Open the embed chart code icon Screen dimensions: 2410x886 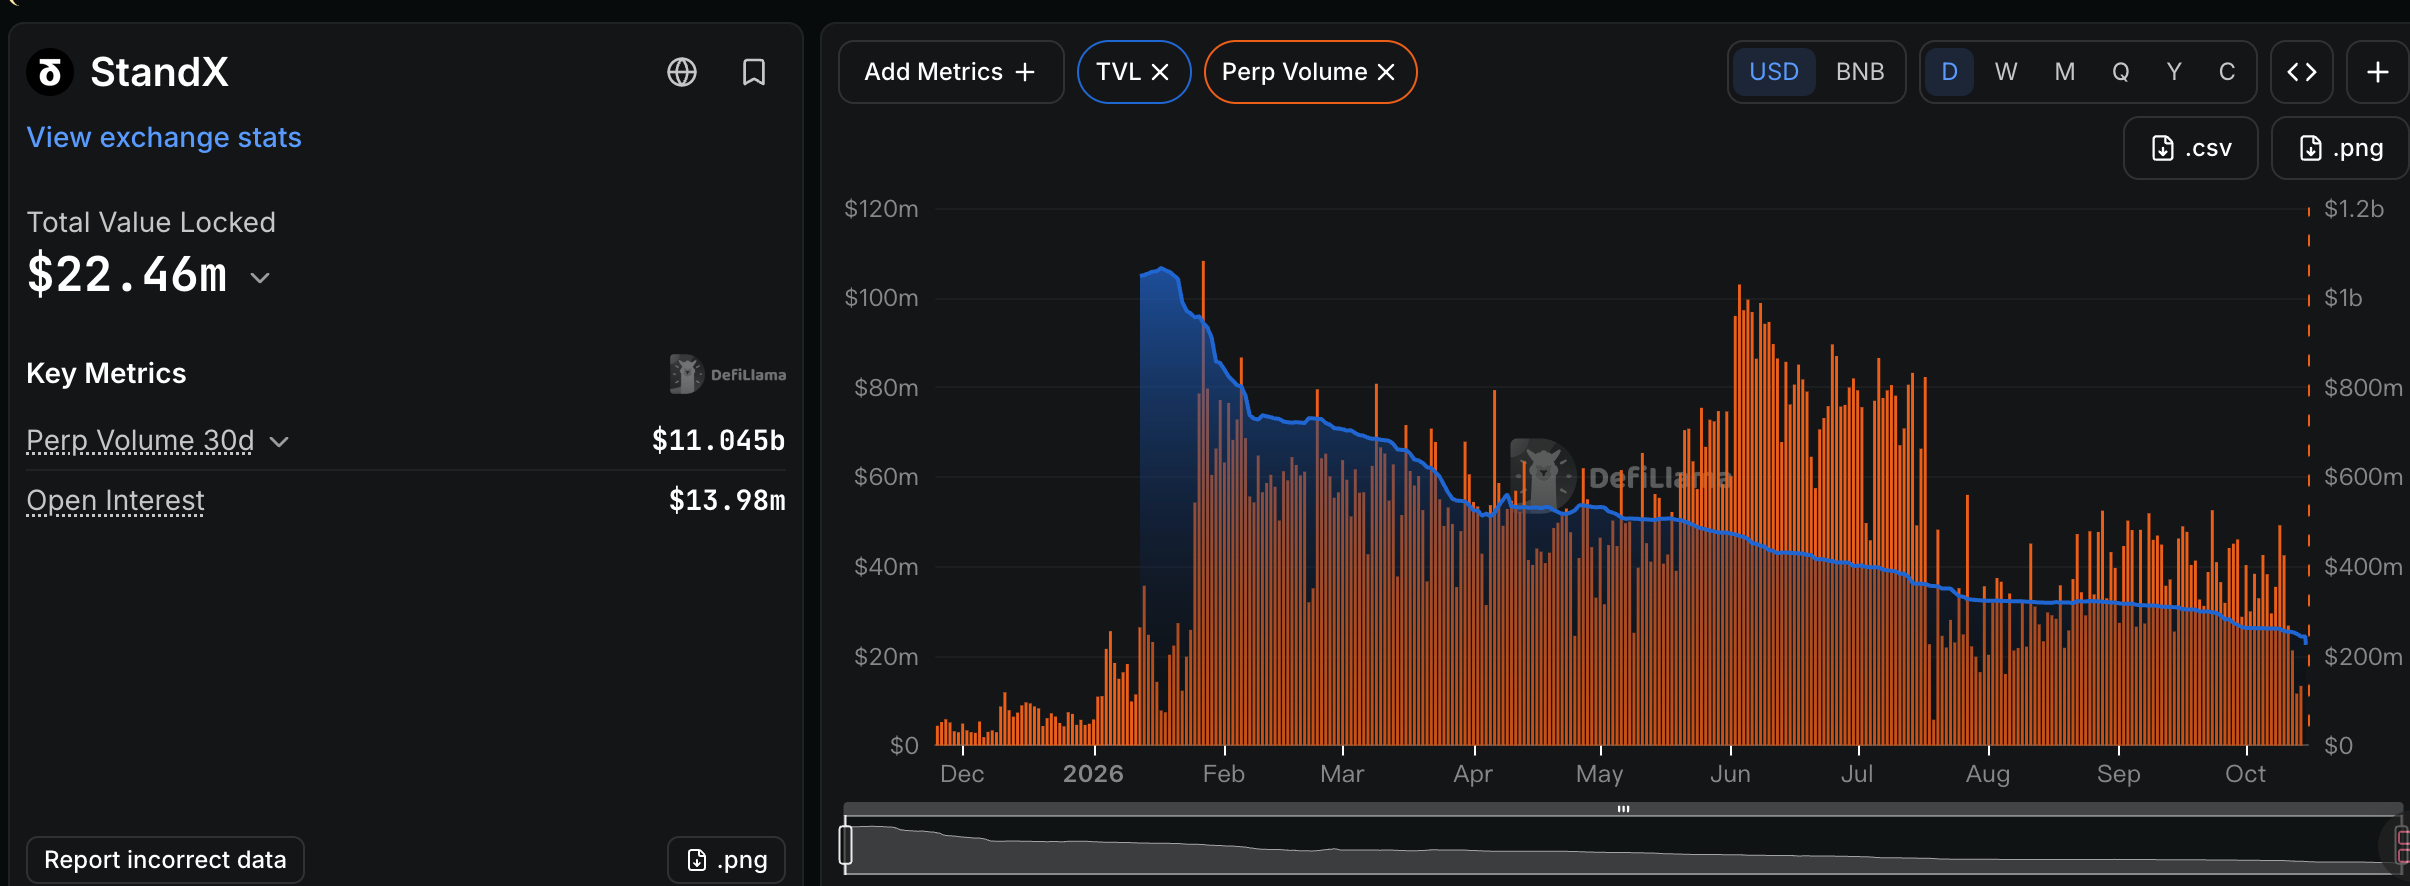point(2302,72)
